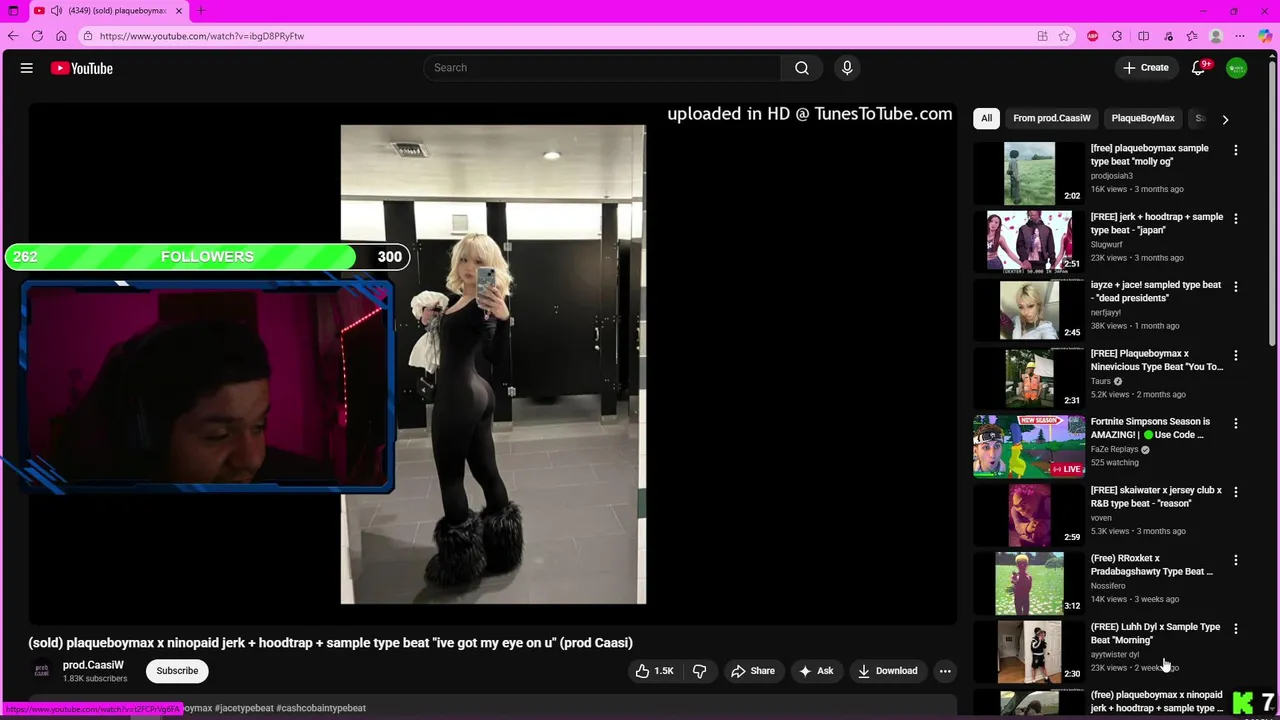Open the title "(Free) RRoxket x Pradabagshawty Type Beat"
This screenshot has width=1280, height=720.
coord(1151,565)
